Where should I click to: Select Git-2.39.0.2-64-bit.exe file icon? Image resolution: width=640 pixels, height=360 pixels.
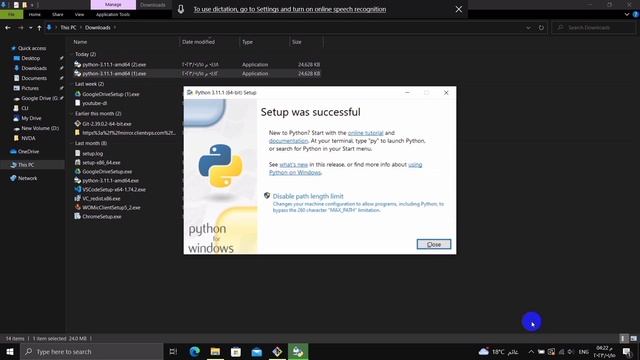click(x=78, y=124)
